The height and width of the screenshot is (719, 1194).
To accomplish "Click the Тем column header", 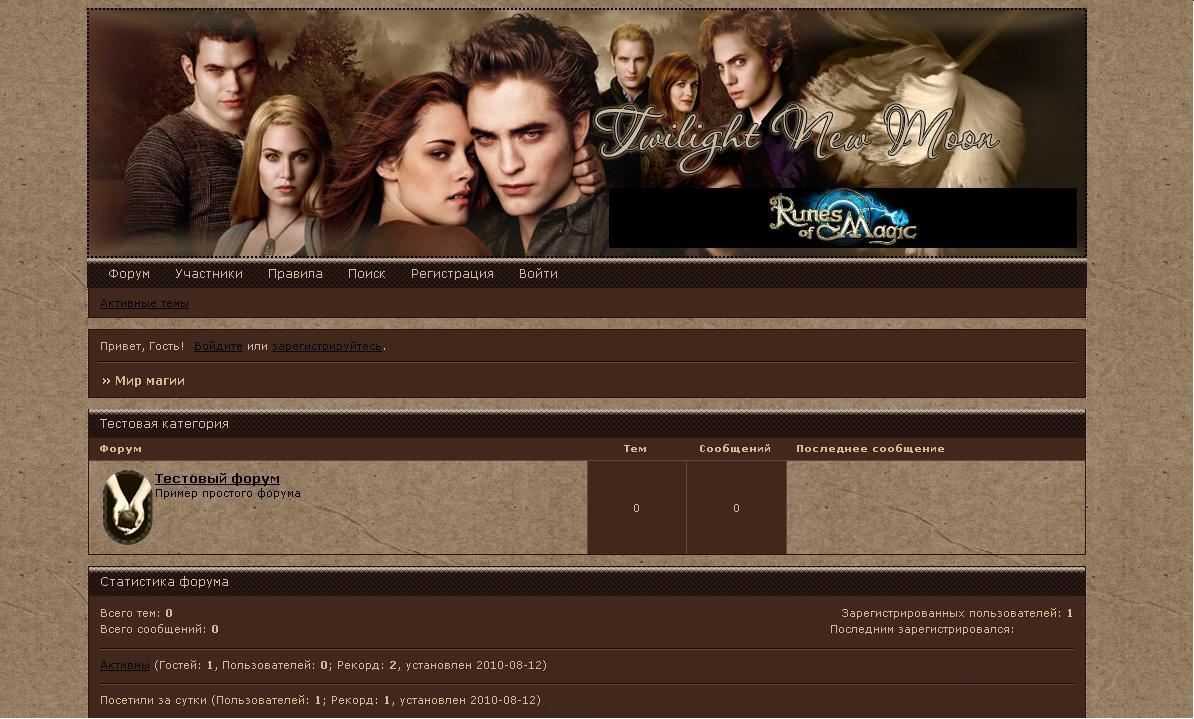I will [635, 449].
